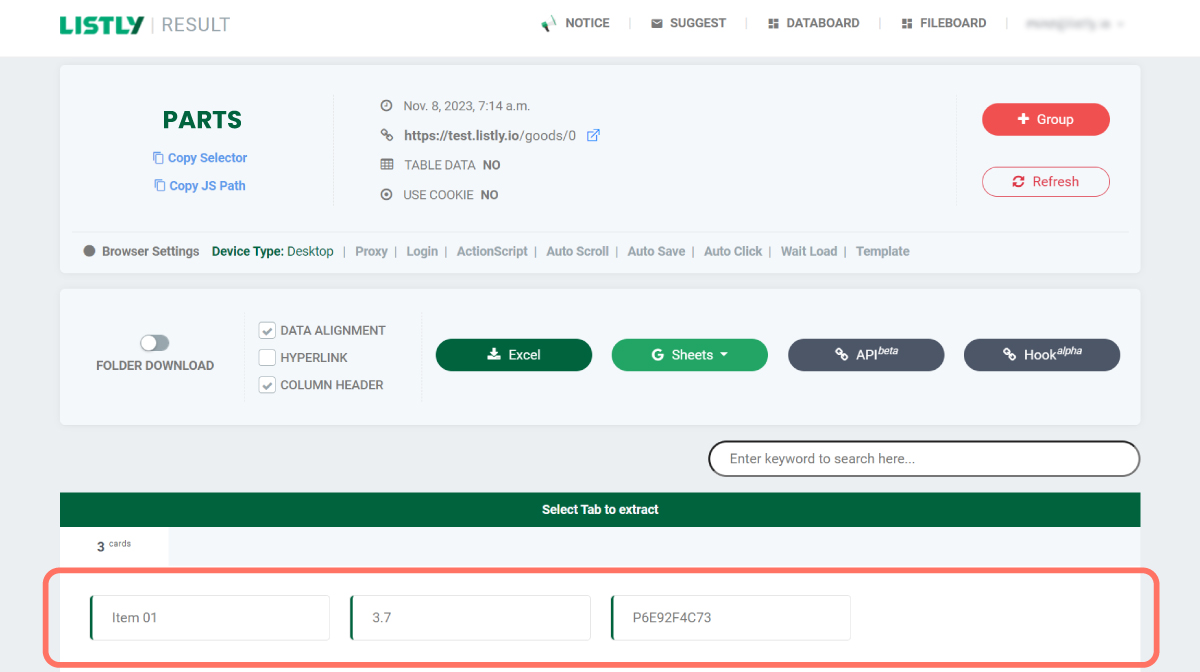Click the Copy JS Path icon
Viewport: 1200px width, 672px height.
click(159, 186)
